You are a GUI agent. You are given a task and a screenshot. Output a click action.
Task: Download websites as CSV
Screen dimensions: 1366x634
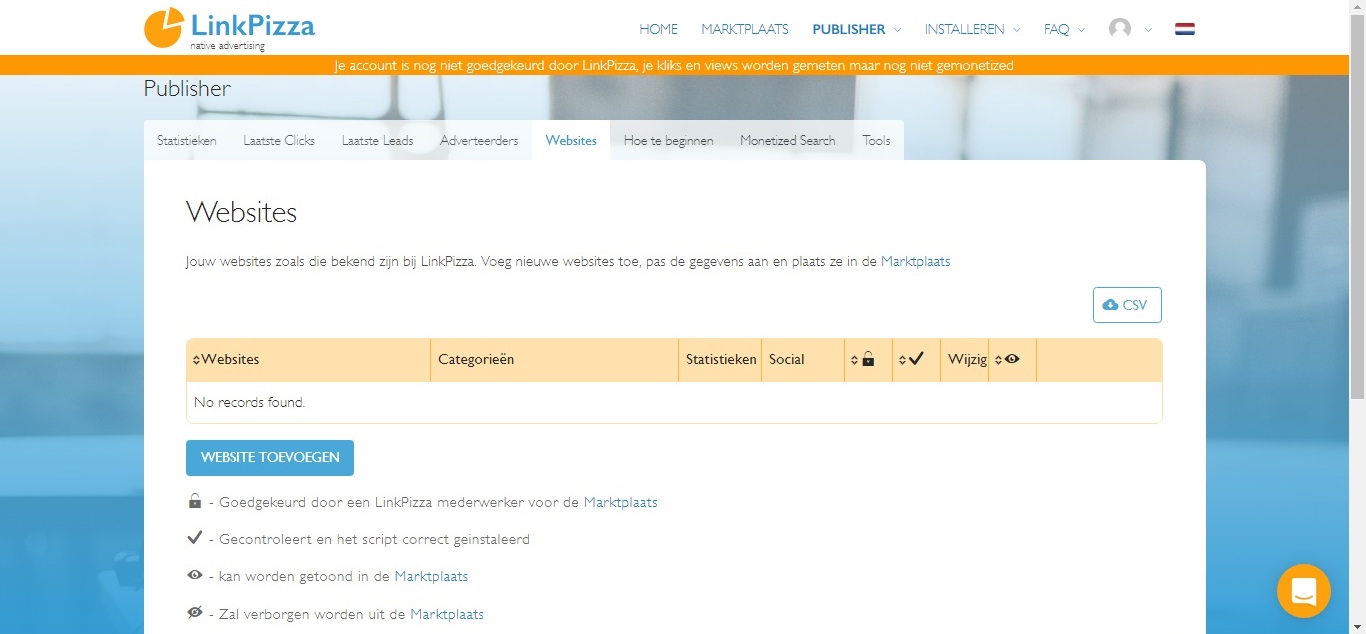point(1127,305)
